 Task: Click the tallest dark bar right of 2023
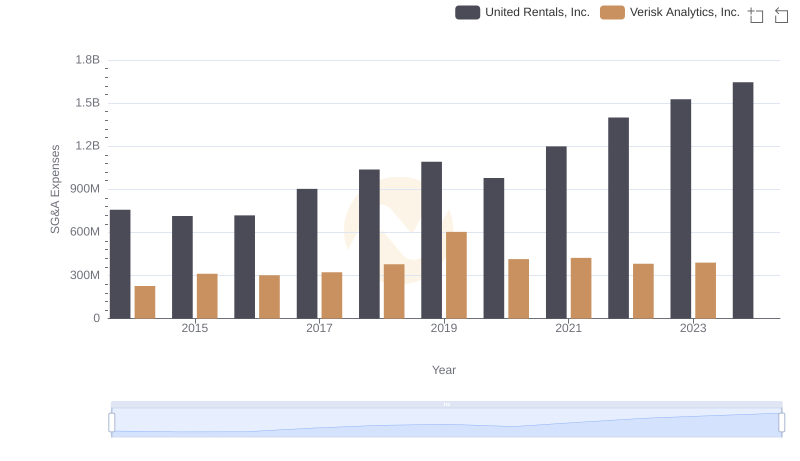(743, 200)
